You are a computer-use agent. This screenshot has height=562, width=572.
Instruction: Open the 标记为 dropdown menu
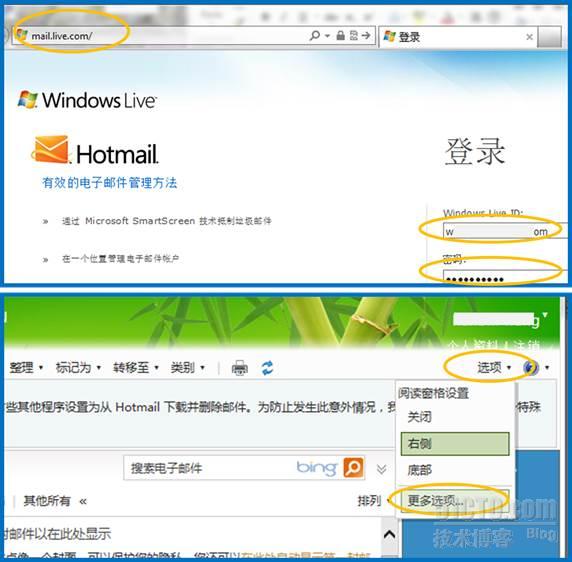[x=78, y=368]
